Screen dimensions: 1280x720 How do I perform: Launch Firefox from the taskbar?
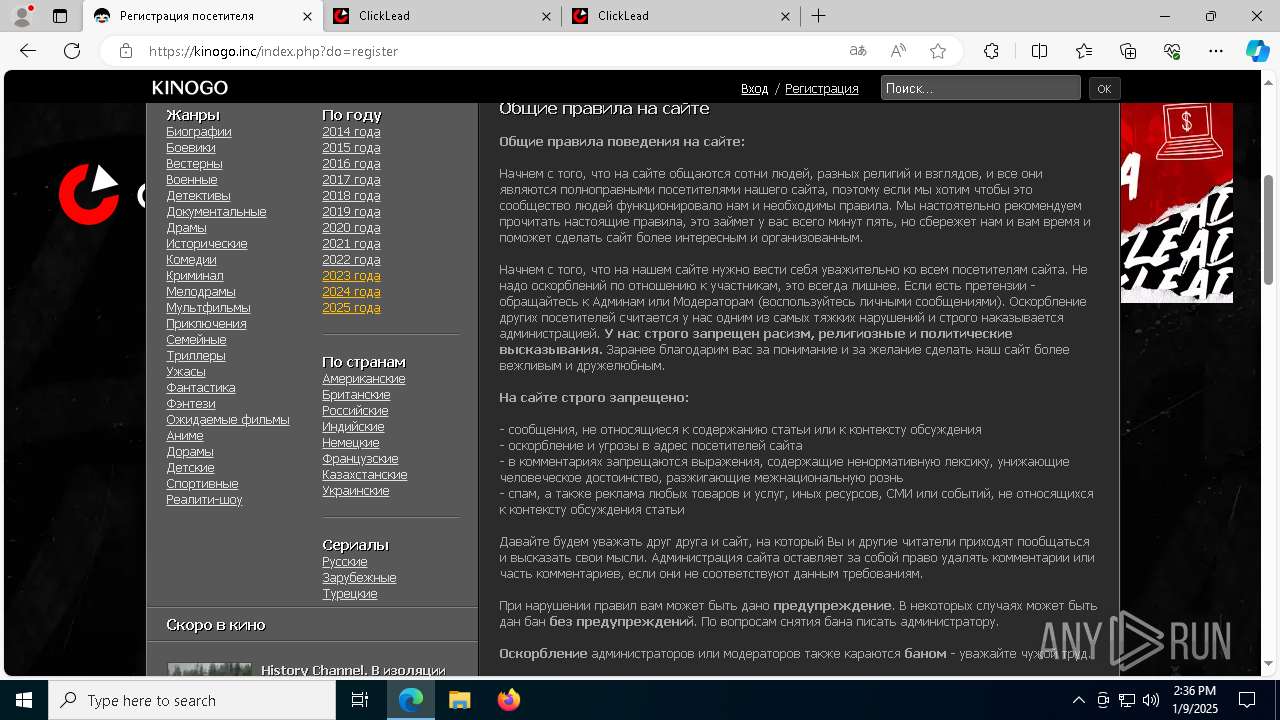508,700
